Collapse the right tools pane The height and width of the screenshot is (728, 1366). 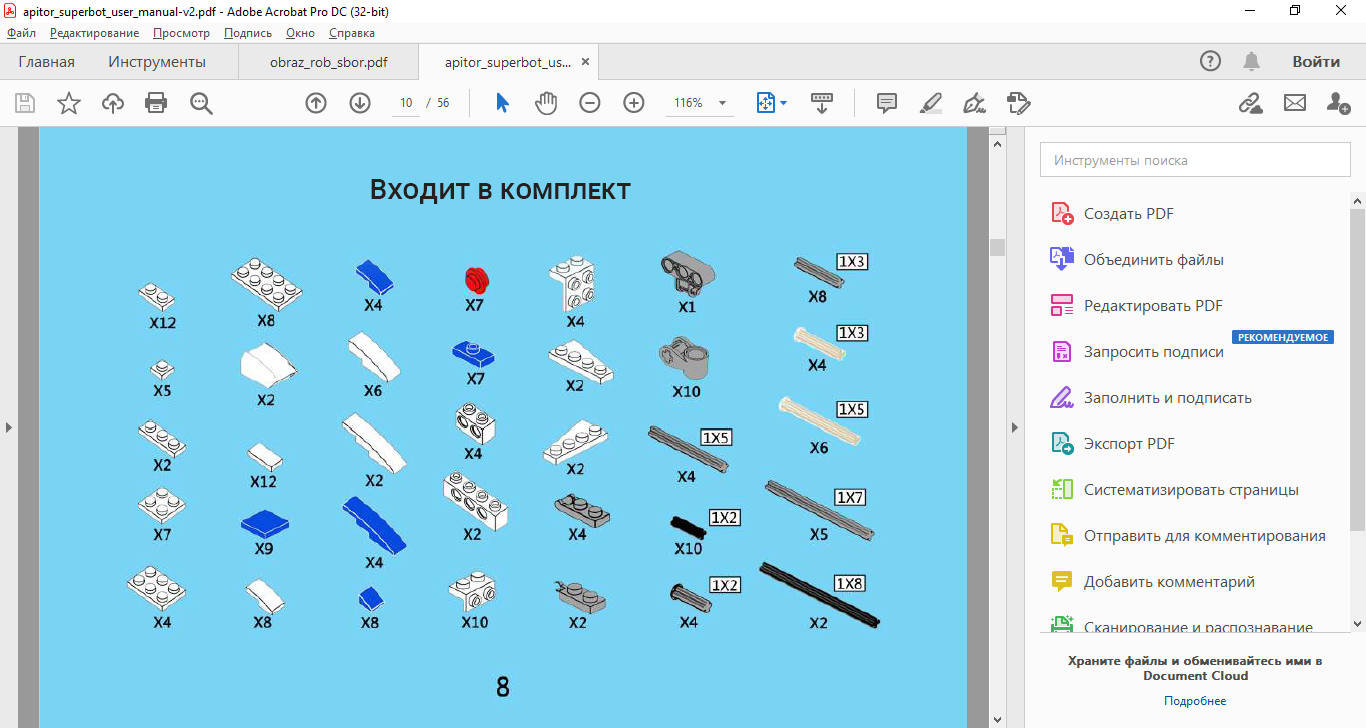pyautogui.click(x=1015, y=427)
